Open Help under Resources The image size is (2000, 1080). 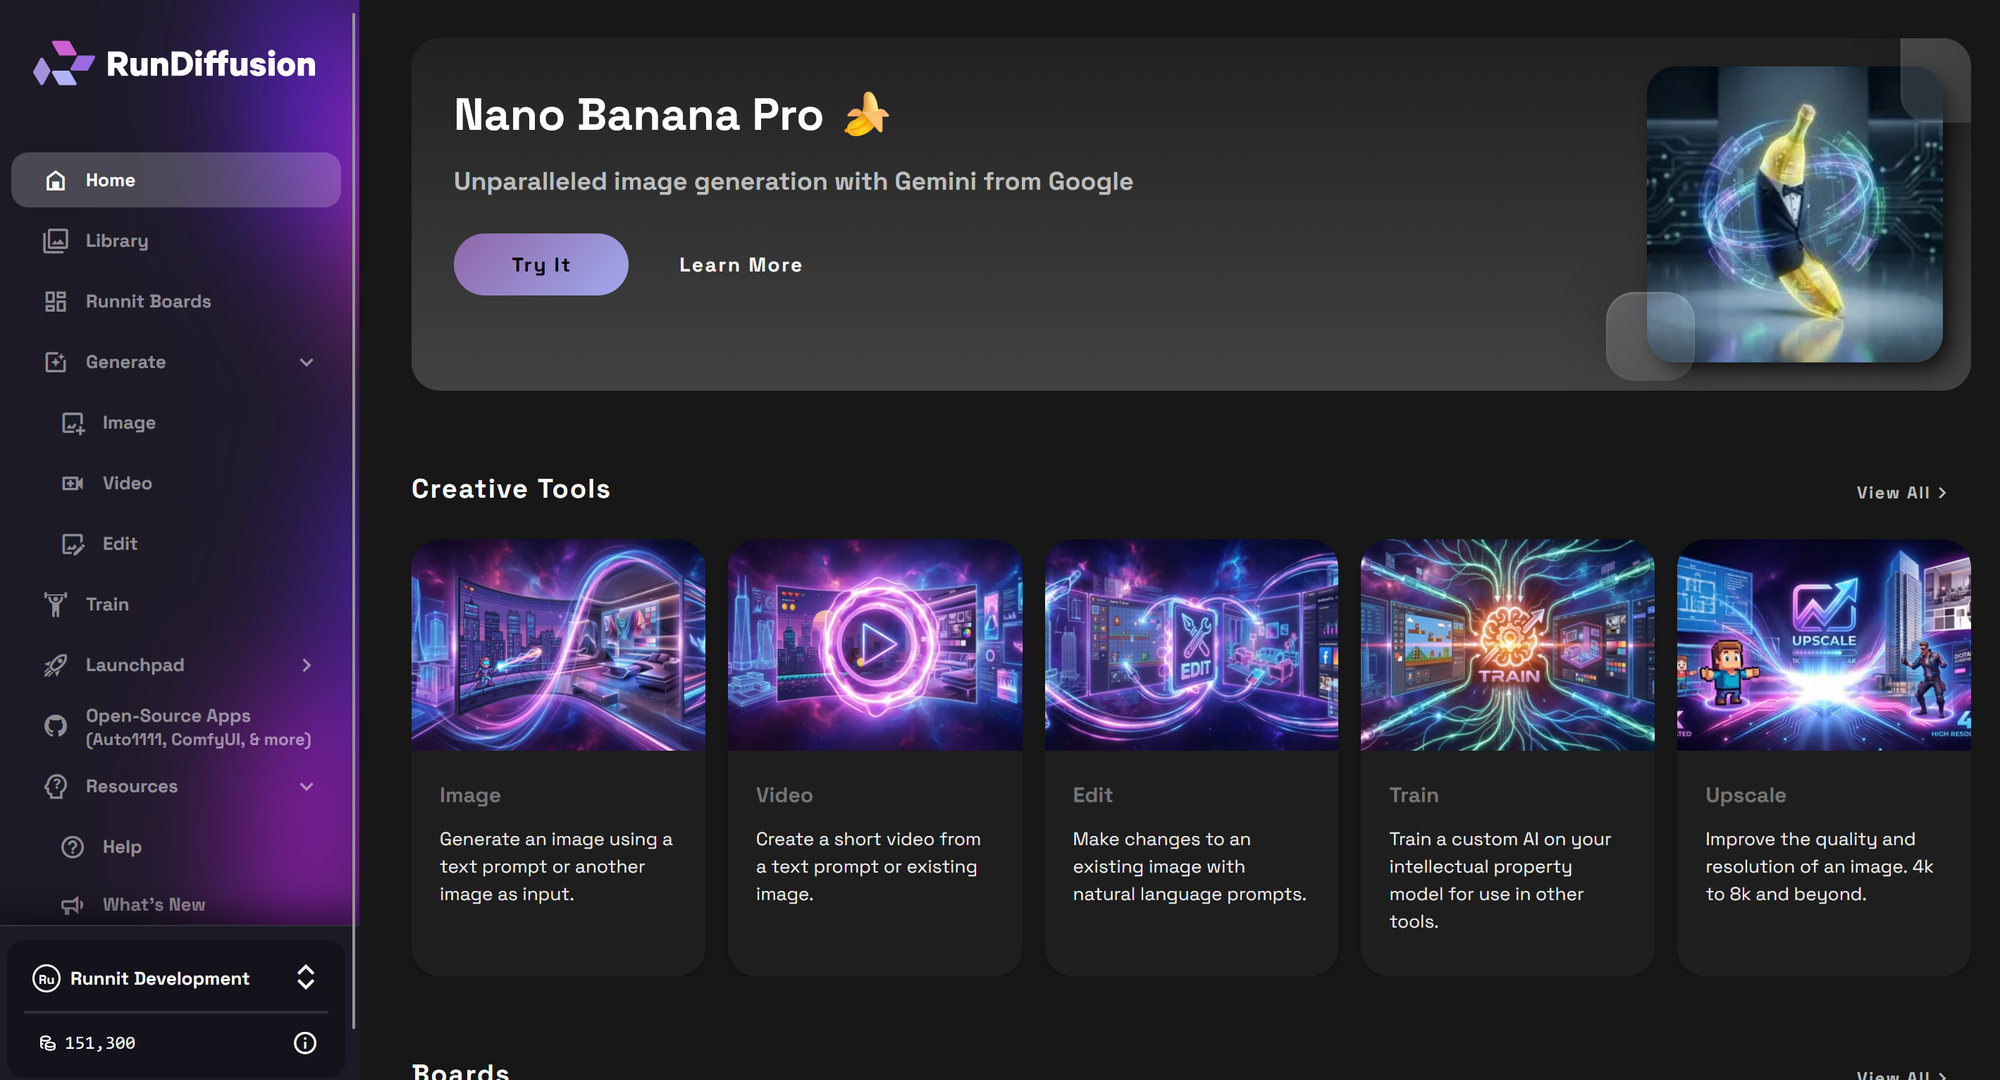click(x=121, y=847)
